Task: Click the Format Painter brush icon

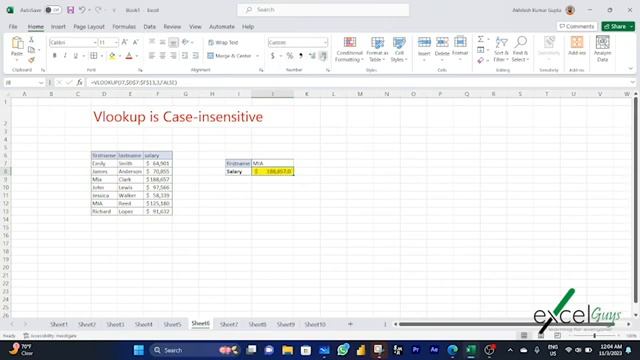Action: pos(31,60)
